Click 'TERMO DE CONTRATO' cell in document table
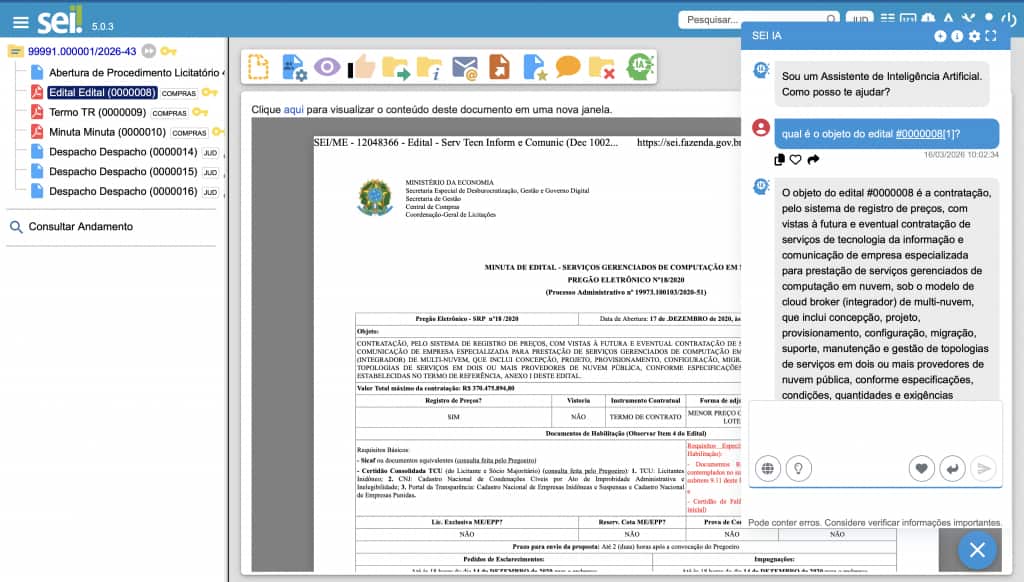The height and width of the screenshot is (582, 1024). coord(645,417)
